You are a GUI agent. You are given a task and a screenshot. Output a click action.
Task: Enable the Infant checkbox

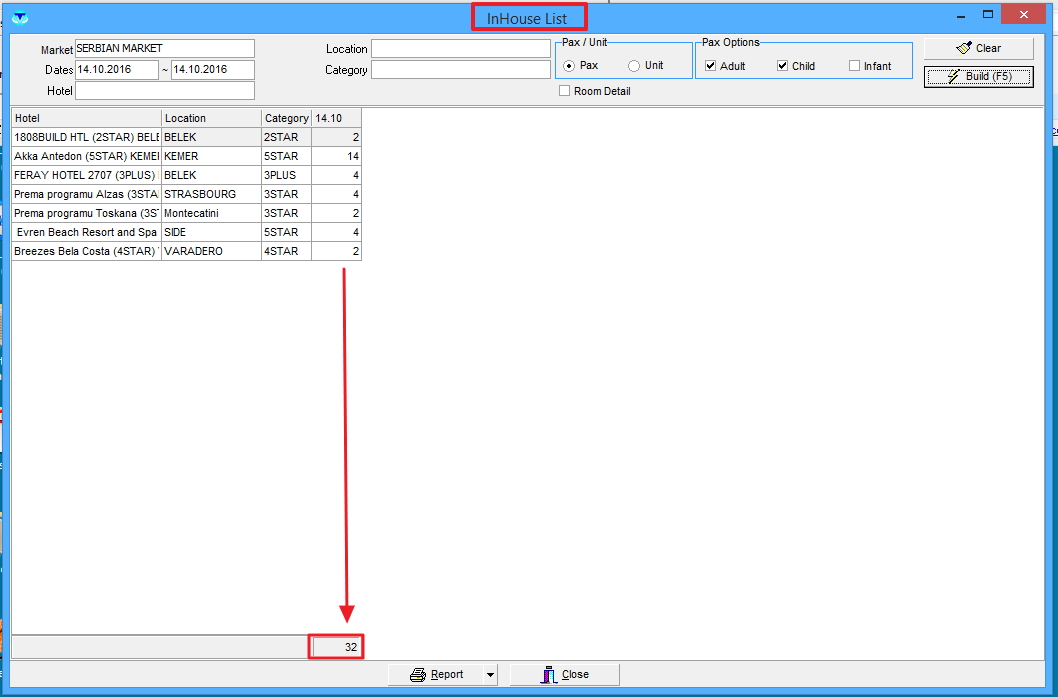[x=854, y=66]
